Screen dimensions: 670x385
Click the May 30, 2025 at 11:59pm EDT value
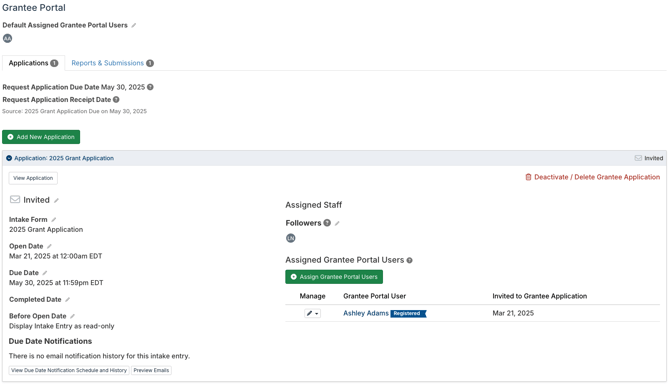[56, 283]
